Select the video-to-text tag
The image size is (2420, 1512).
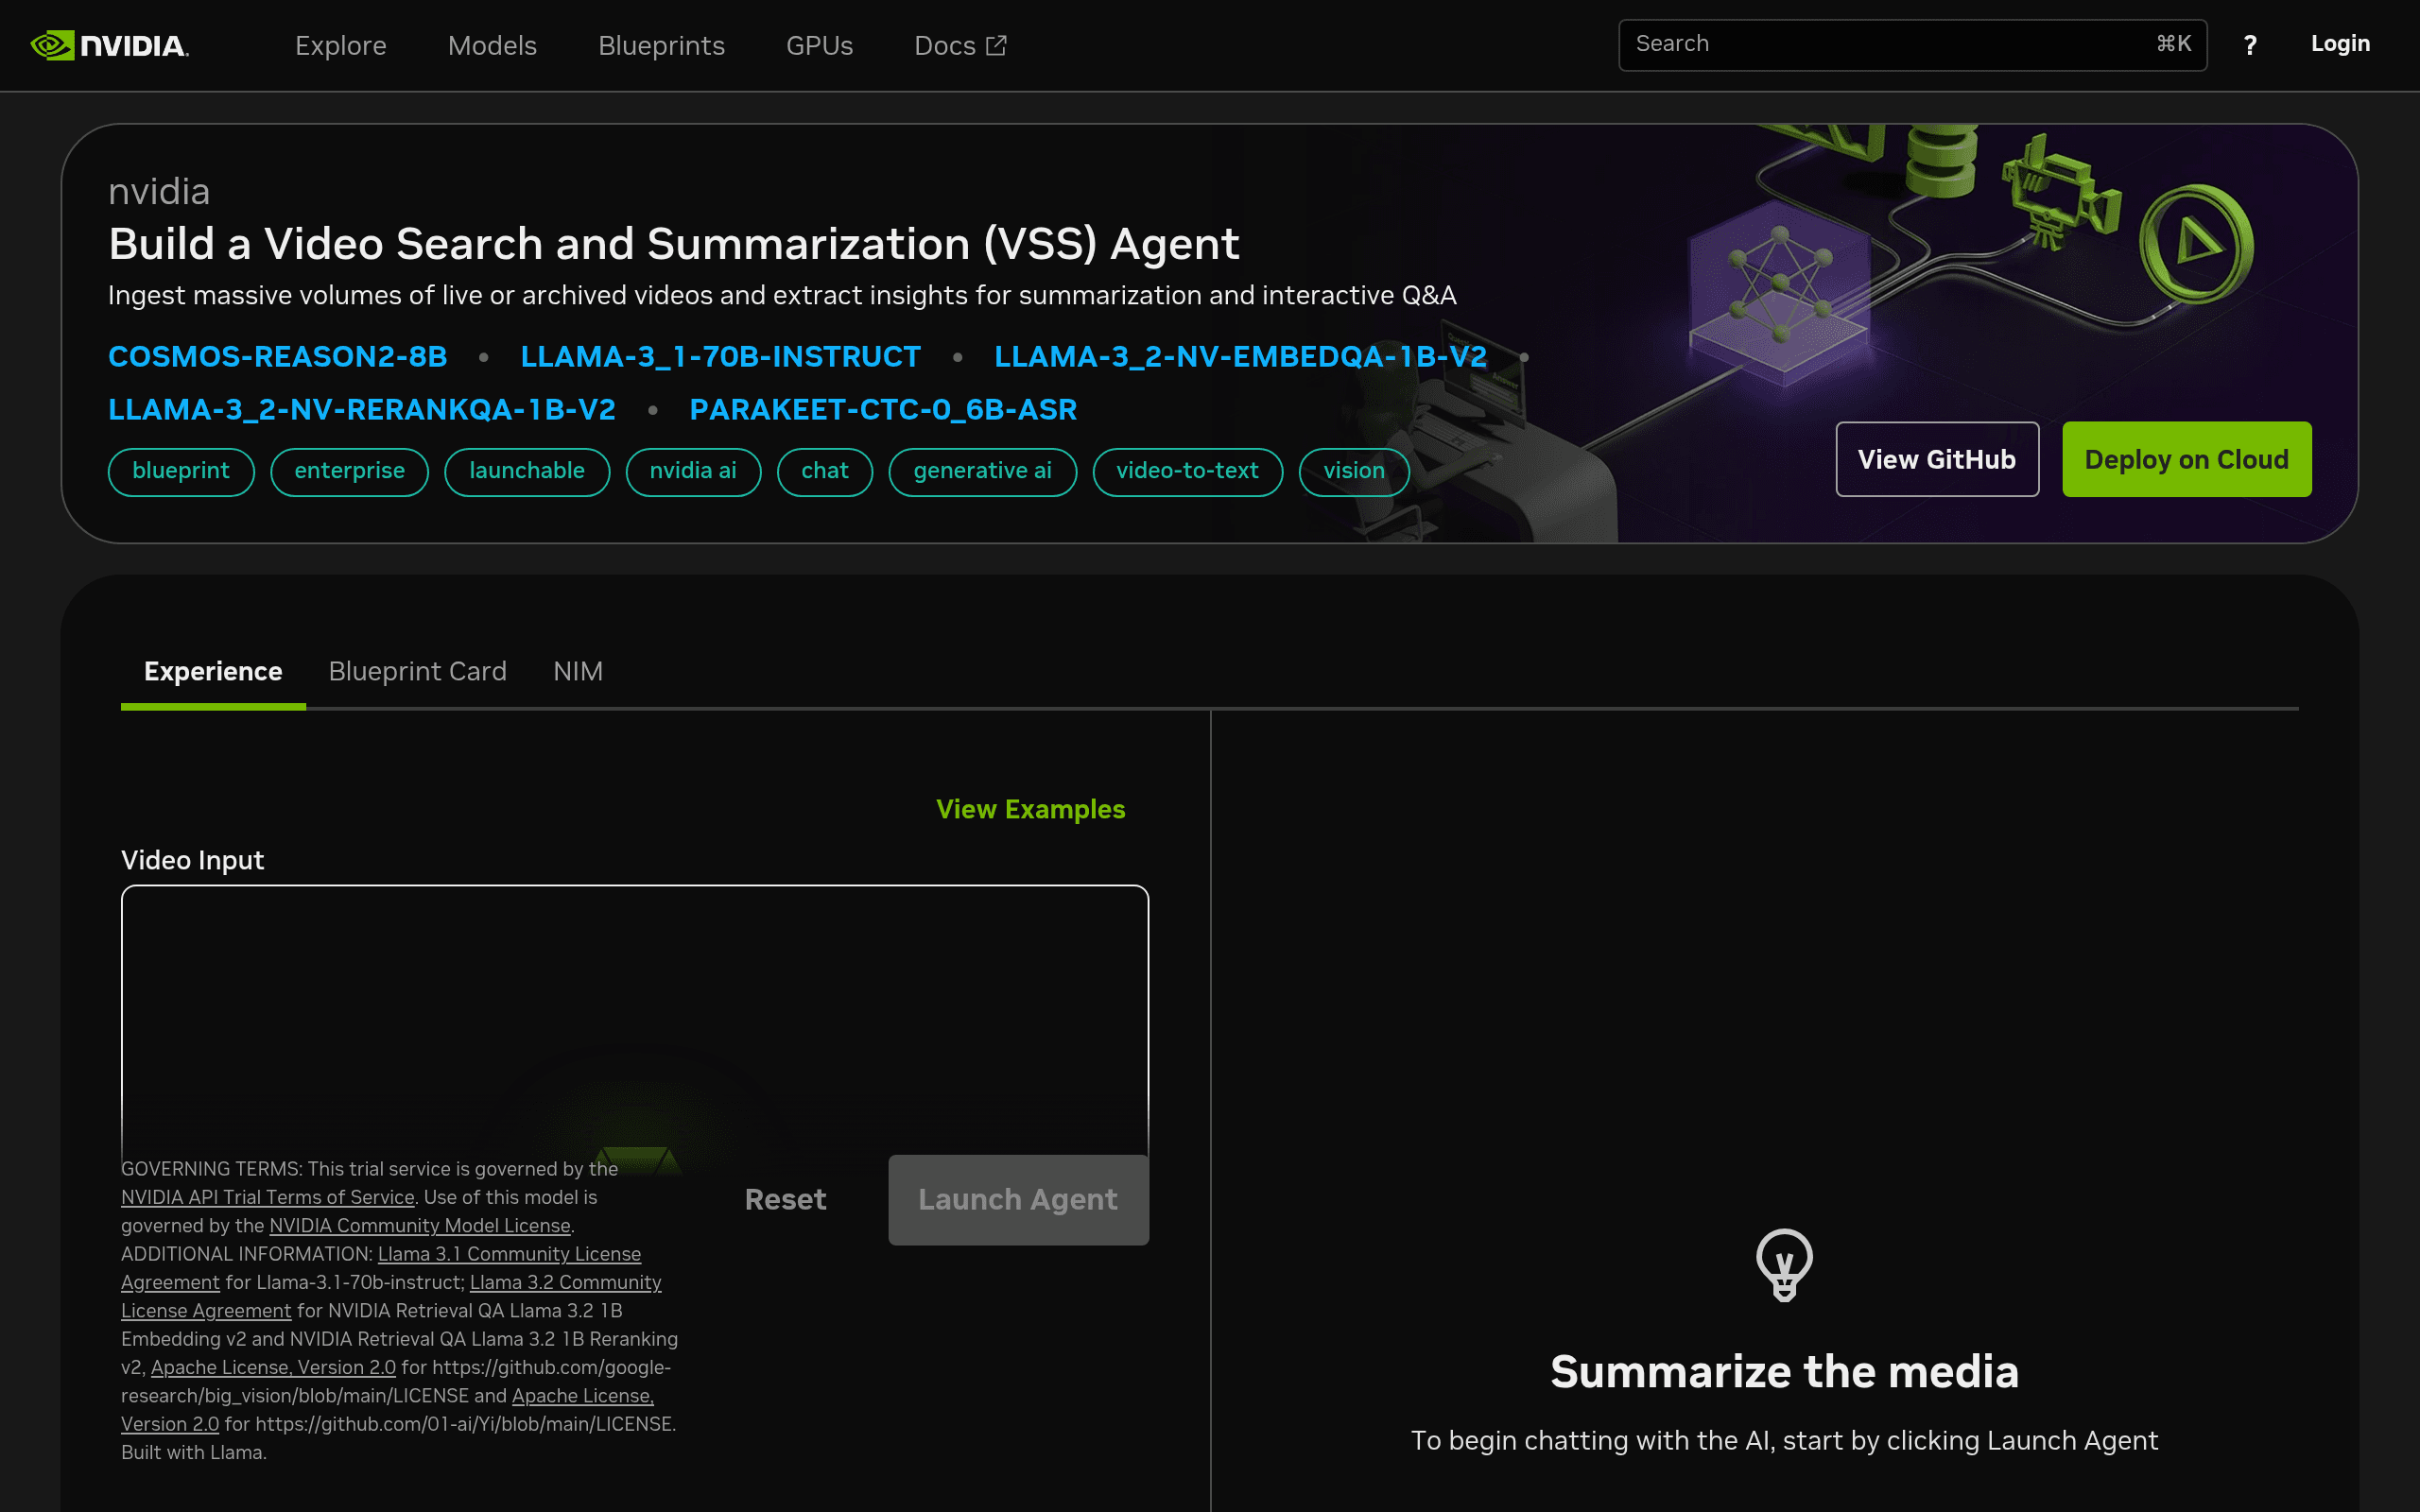pyautogui.click(x=1187, y=471)
